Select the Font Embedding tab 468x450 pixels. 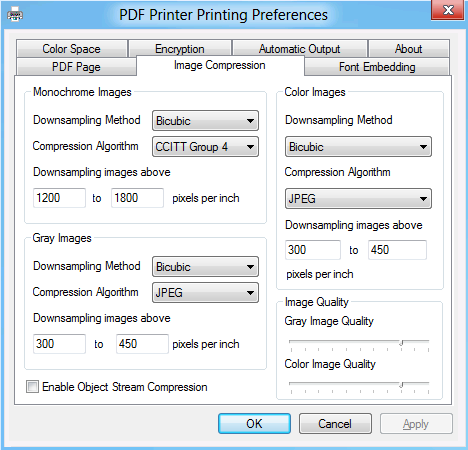[377, 67]
